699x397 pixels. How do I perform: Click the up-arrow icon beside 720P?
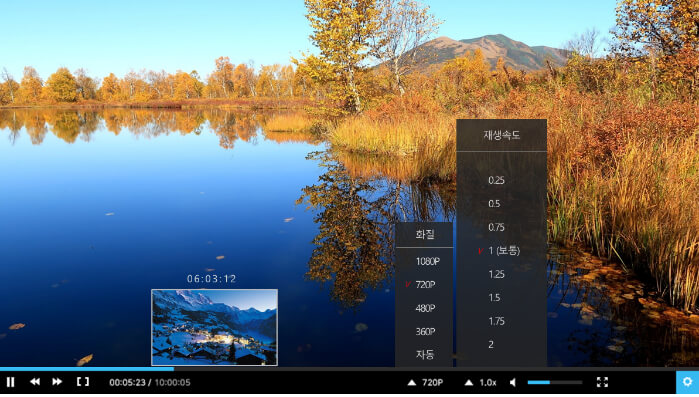click(x=412, y=382)
